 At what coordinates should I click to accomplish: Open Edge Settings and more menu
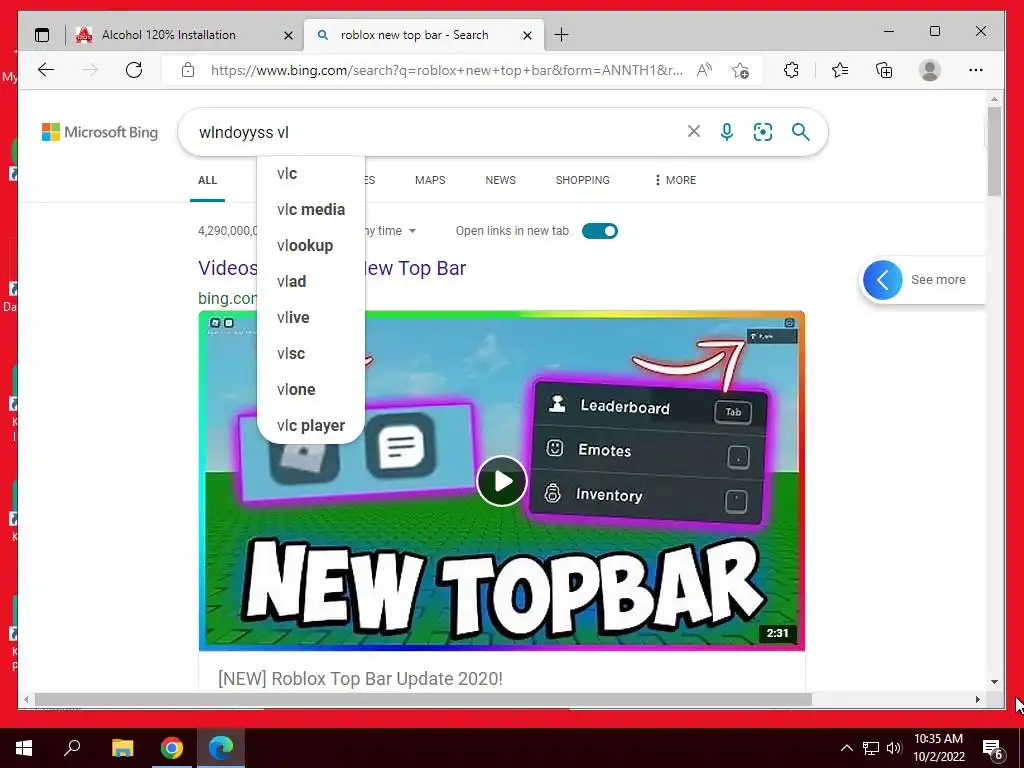(x=976, y=70)
